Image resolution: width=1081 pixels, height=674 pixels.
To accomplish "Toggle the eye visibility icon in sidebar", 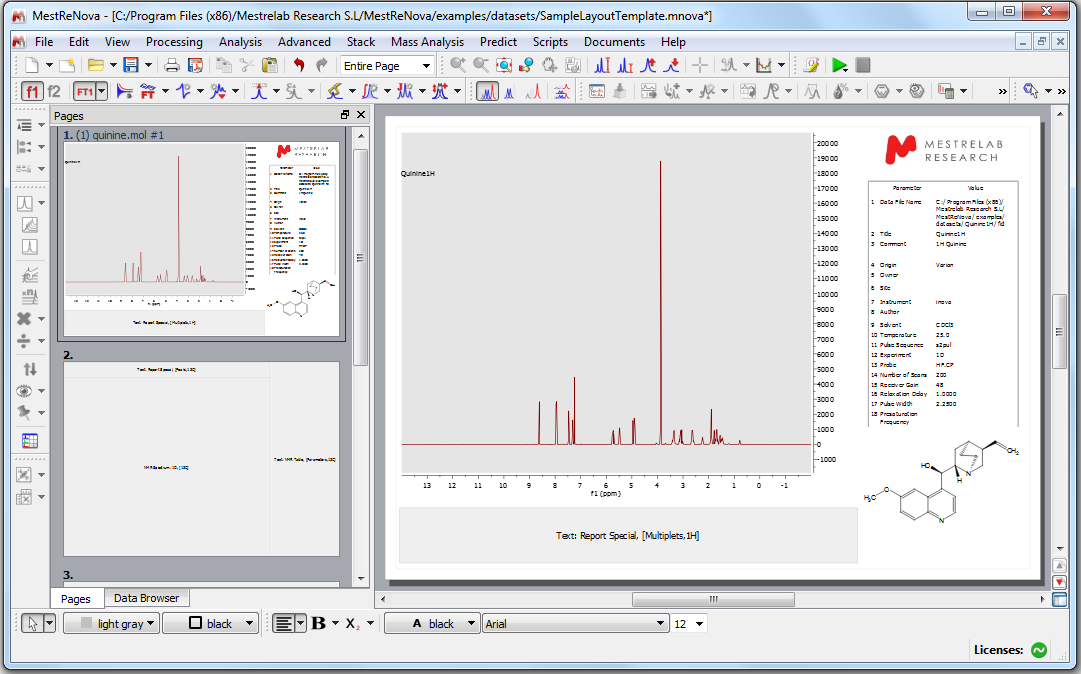I will pos(25,391).
